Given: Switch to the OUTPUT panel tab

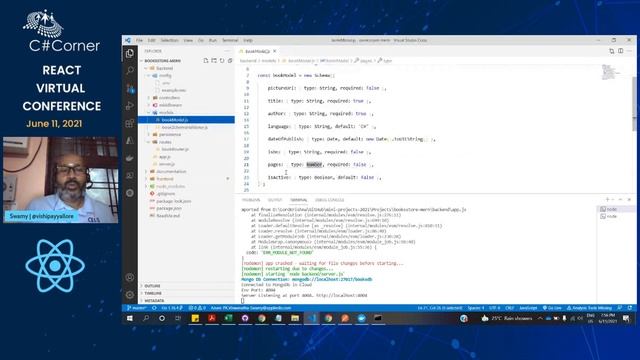Looking at the screenshot, I should (x=275, y=200).
